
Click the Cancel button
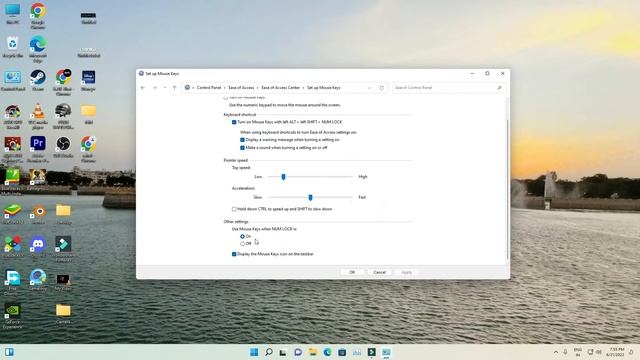coord(379,272)
